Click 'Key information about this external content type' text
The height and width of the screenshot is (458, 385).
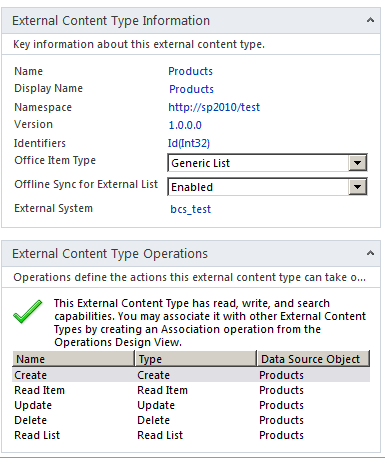139,44
